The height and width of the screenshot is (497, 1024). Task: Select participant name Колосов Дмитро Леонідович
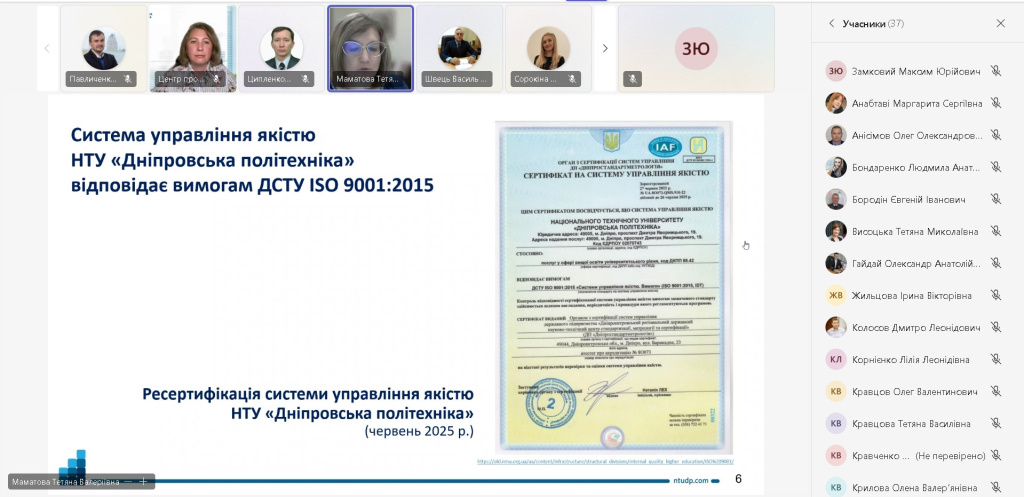click(916, 327)
